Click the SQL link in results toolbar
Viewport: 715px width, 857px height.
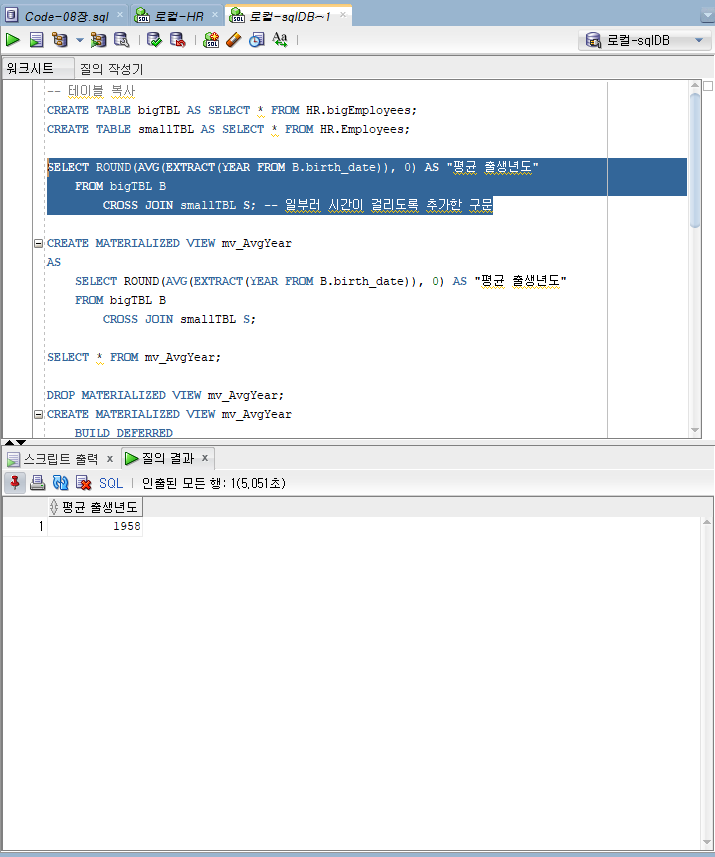click(111, 483)
